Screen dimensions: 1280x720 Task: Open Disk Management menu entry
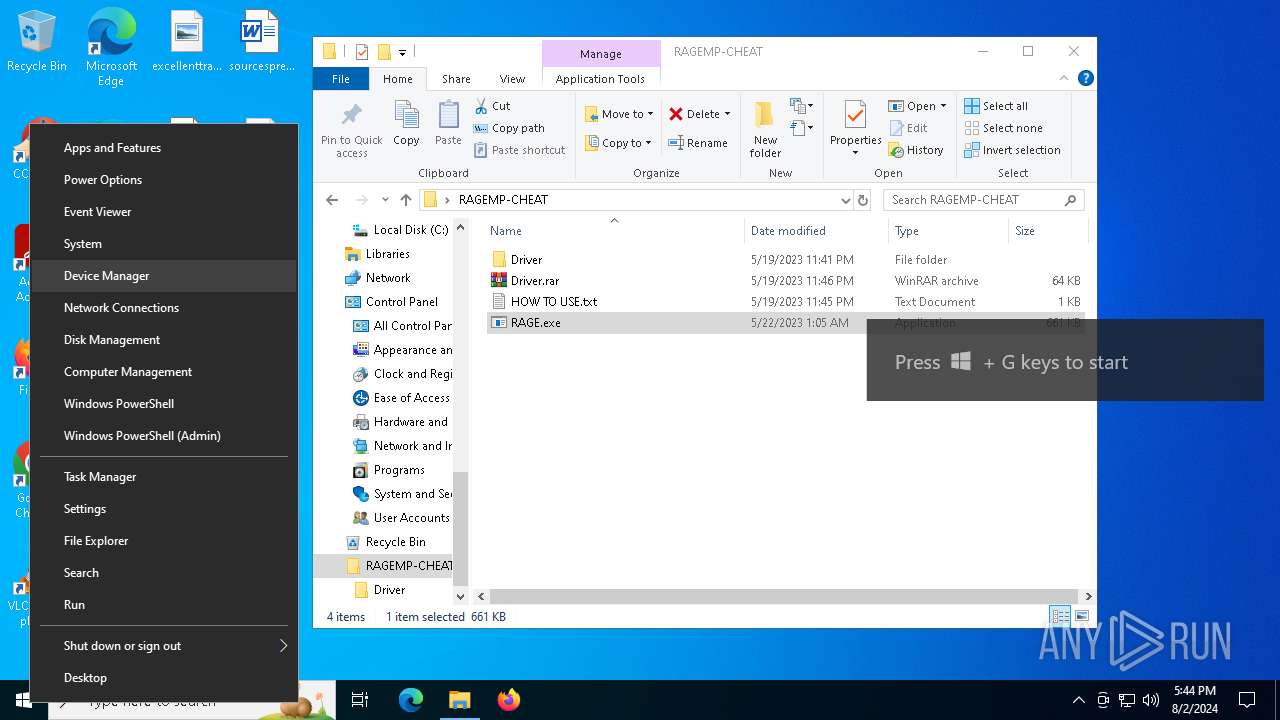[x=165, y=340]
